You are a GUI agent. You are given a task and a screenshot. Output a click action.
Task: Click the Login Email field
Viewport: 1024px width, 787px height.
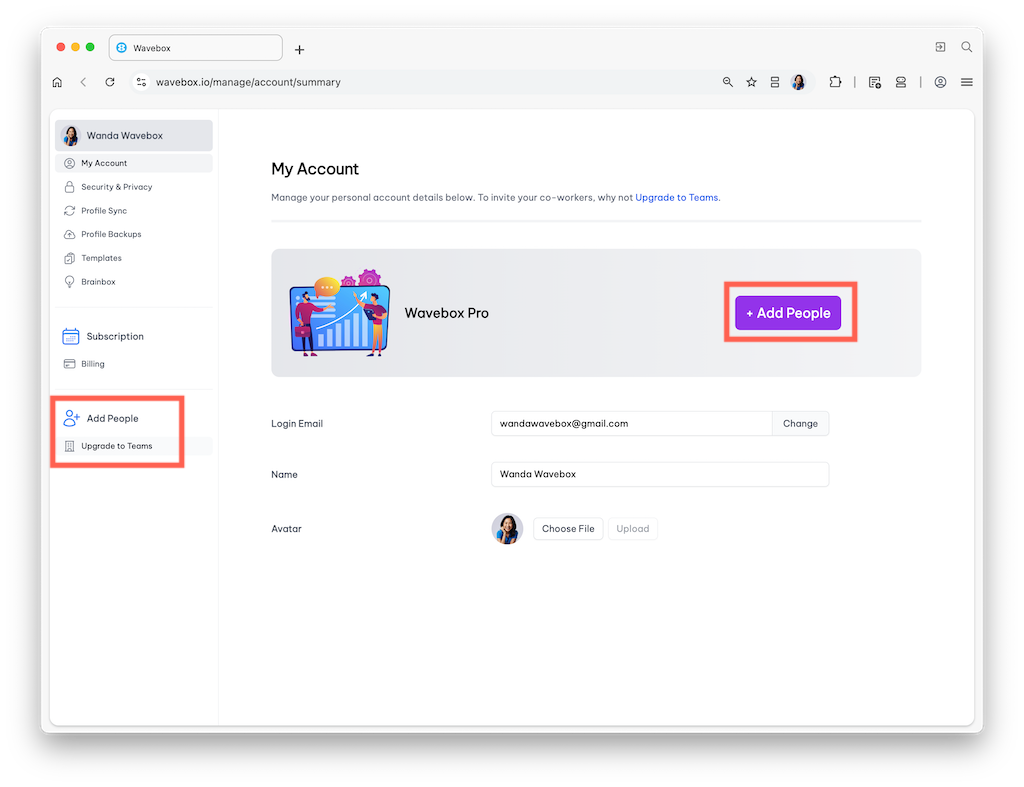632,423
